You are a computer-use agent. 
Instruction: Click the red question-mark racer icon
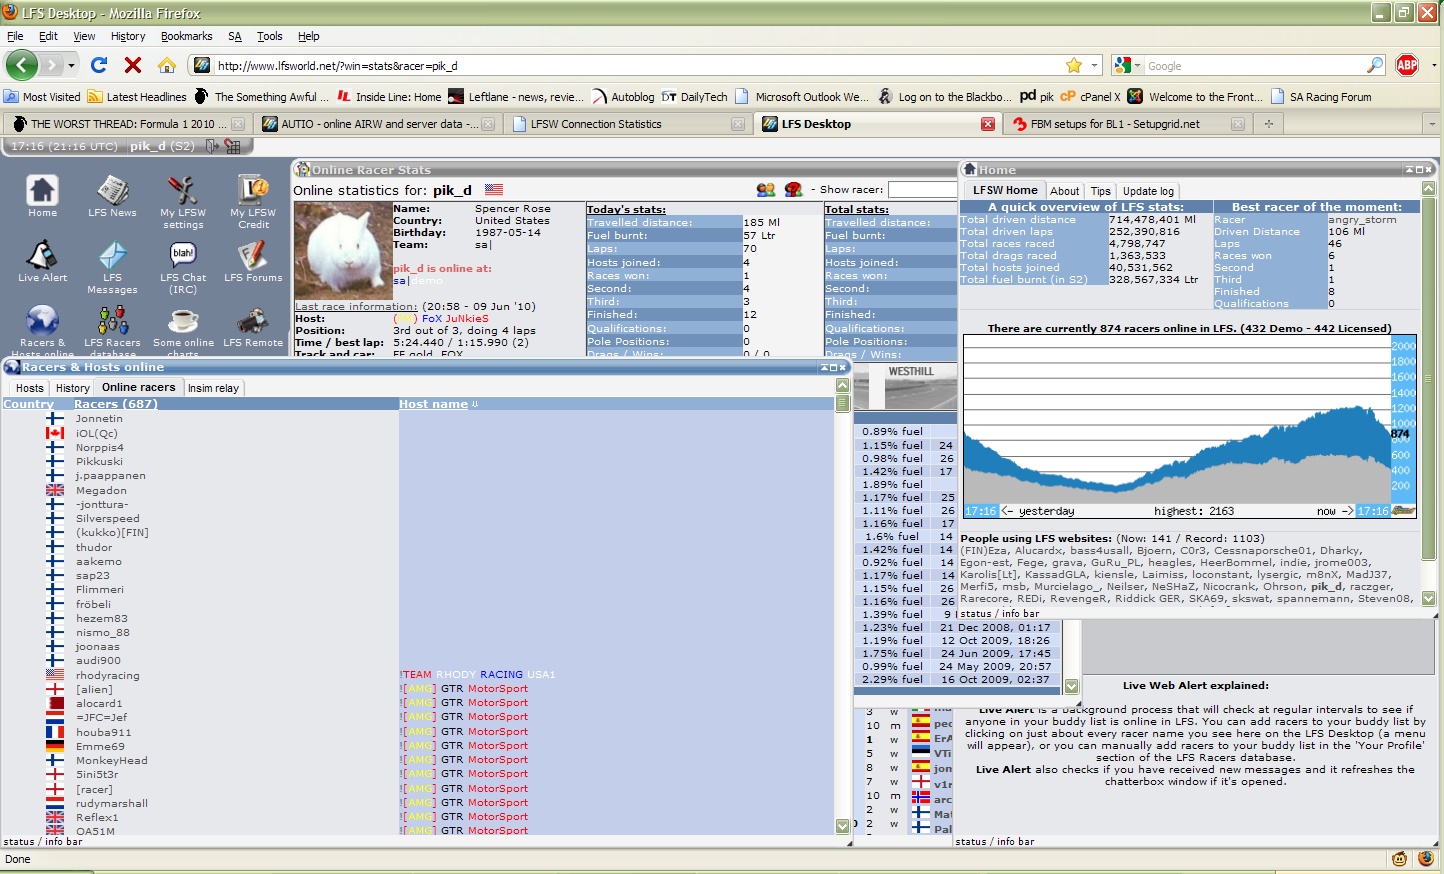click(x=794, y=190)
